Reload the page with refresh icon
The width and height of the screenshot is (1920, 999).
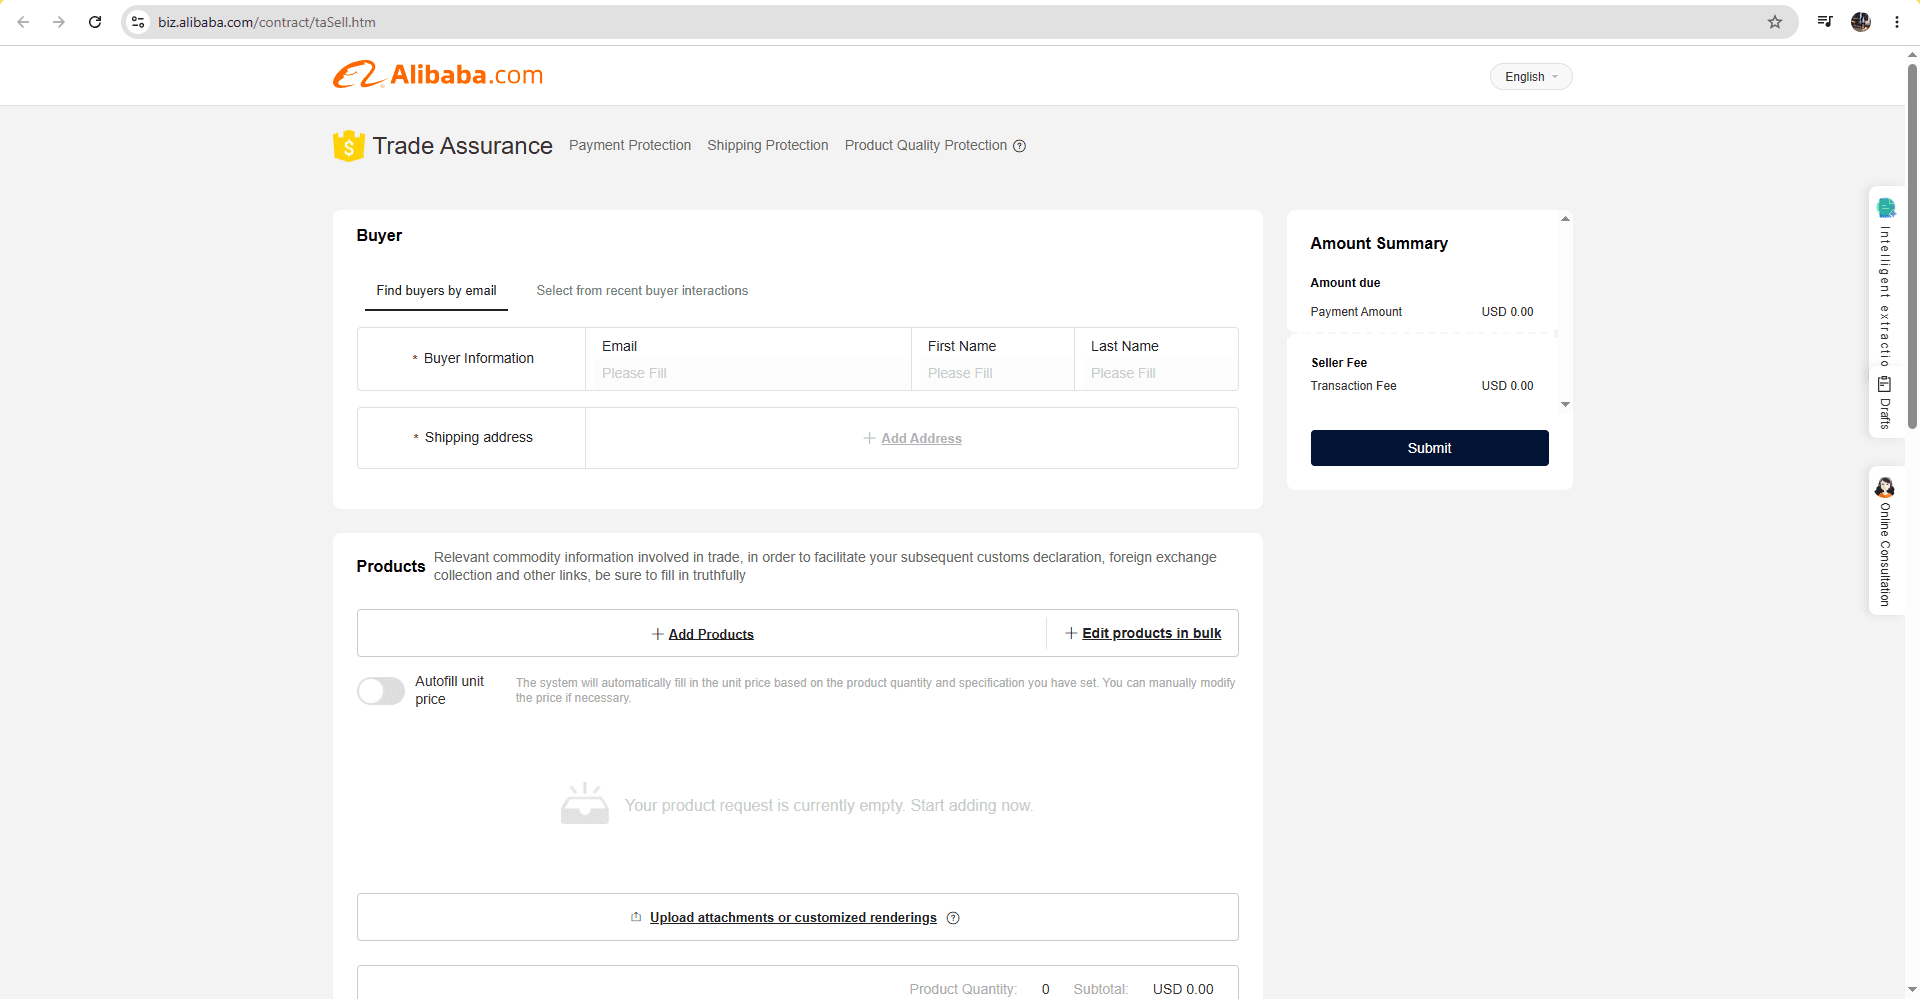[95, 22]
